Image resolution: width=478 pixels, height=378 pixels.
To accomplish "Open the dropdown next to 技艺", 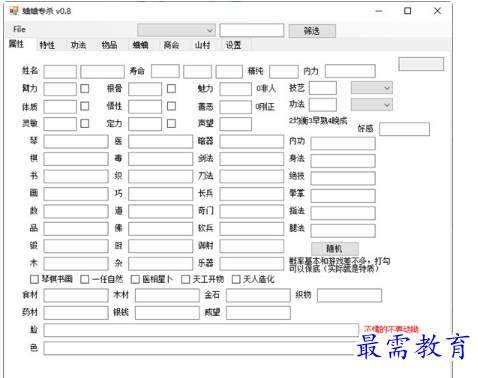I will click(x=372, y=88).
